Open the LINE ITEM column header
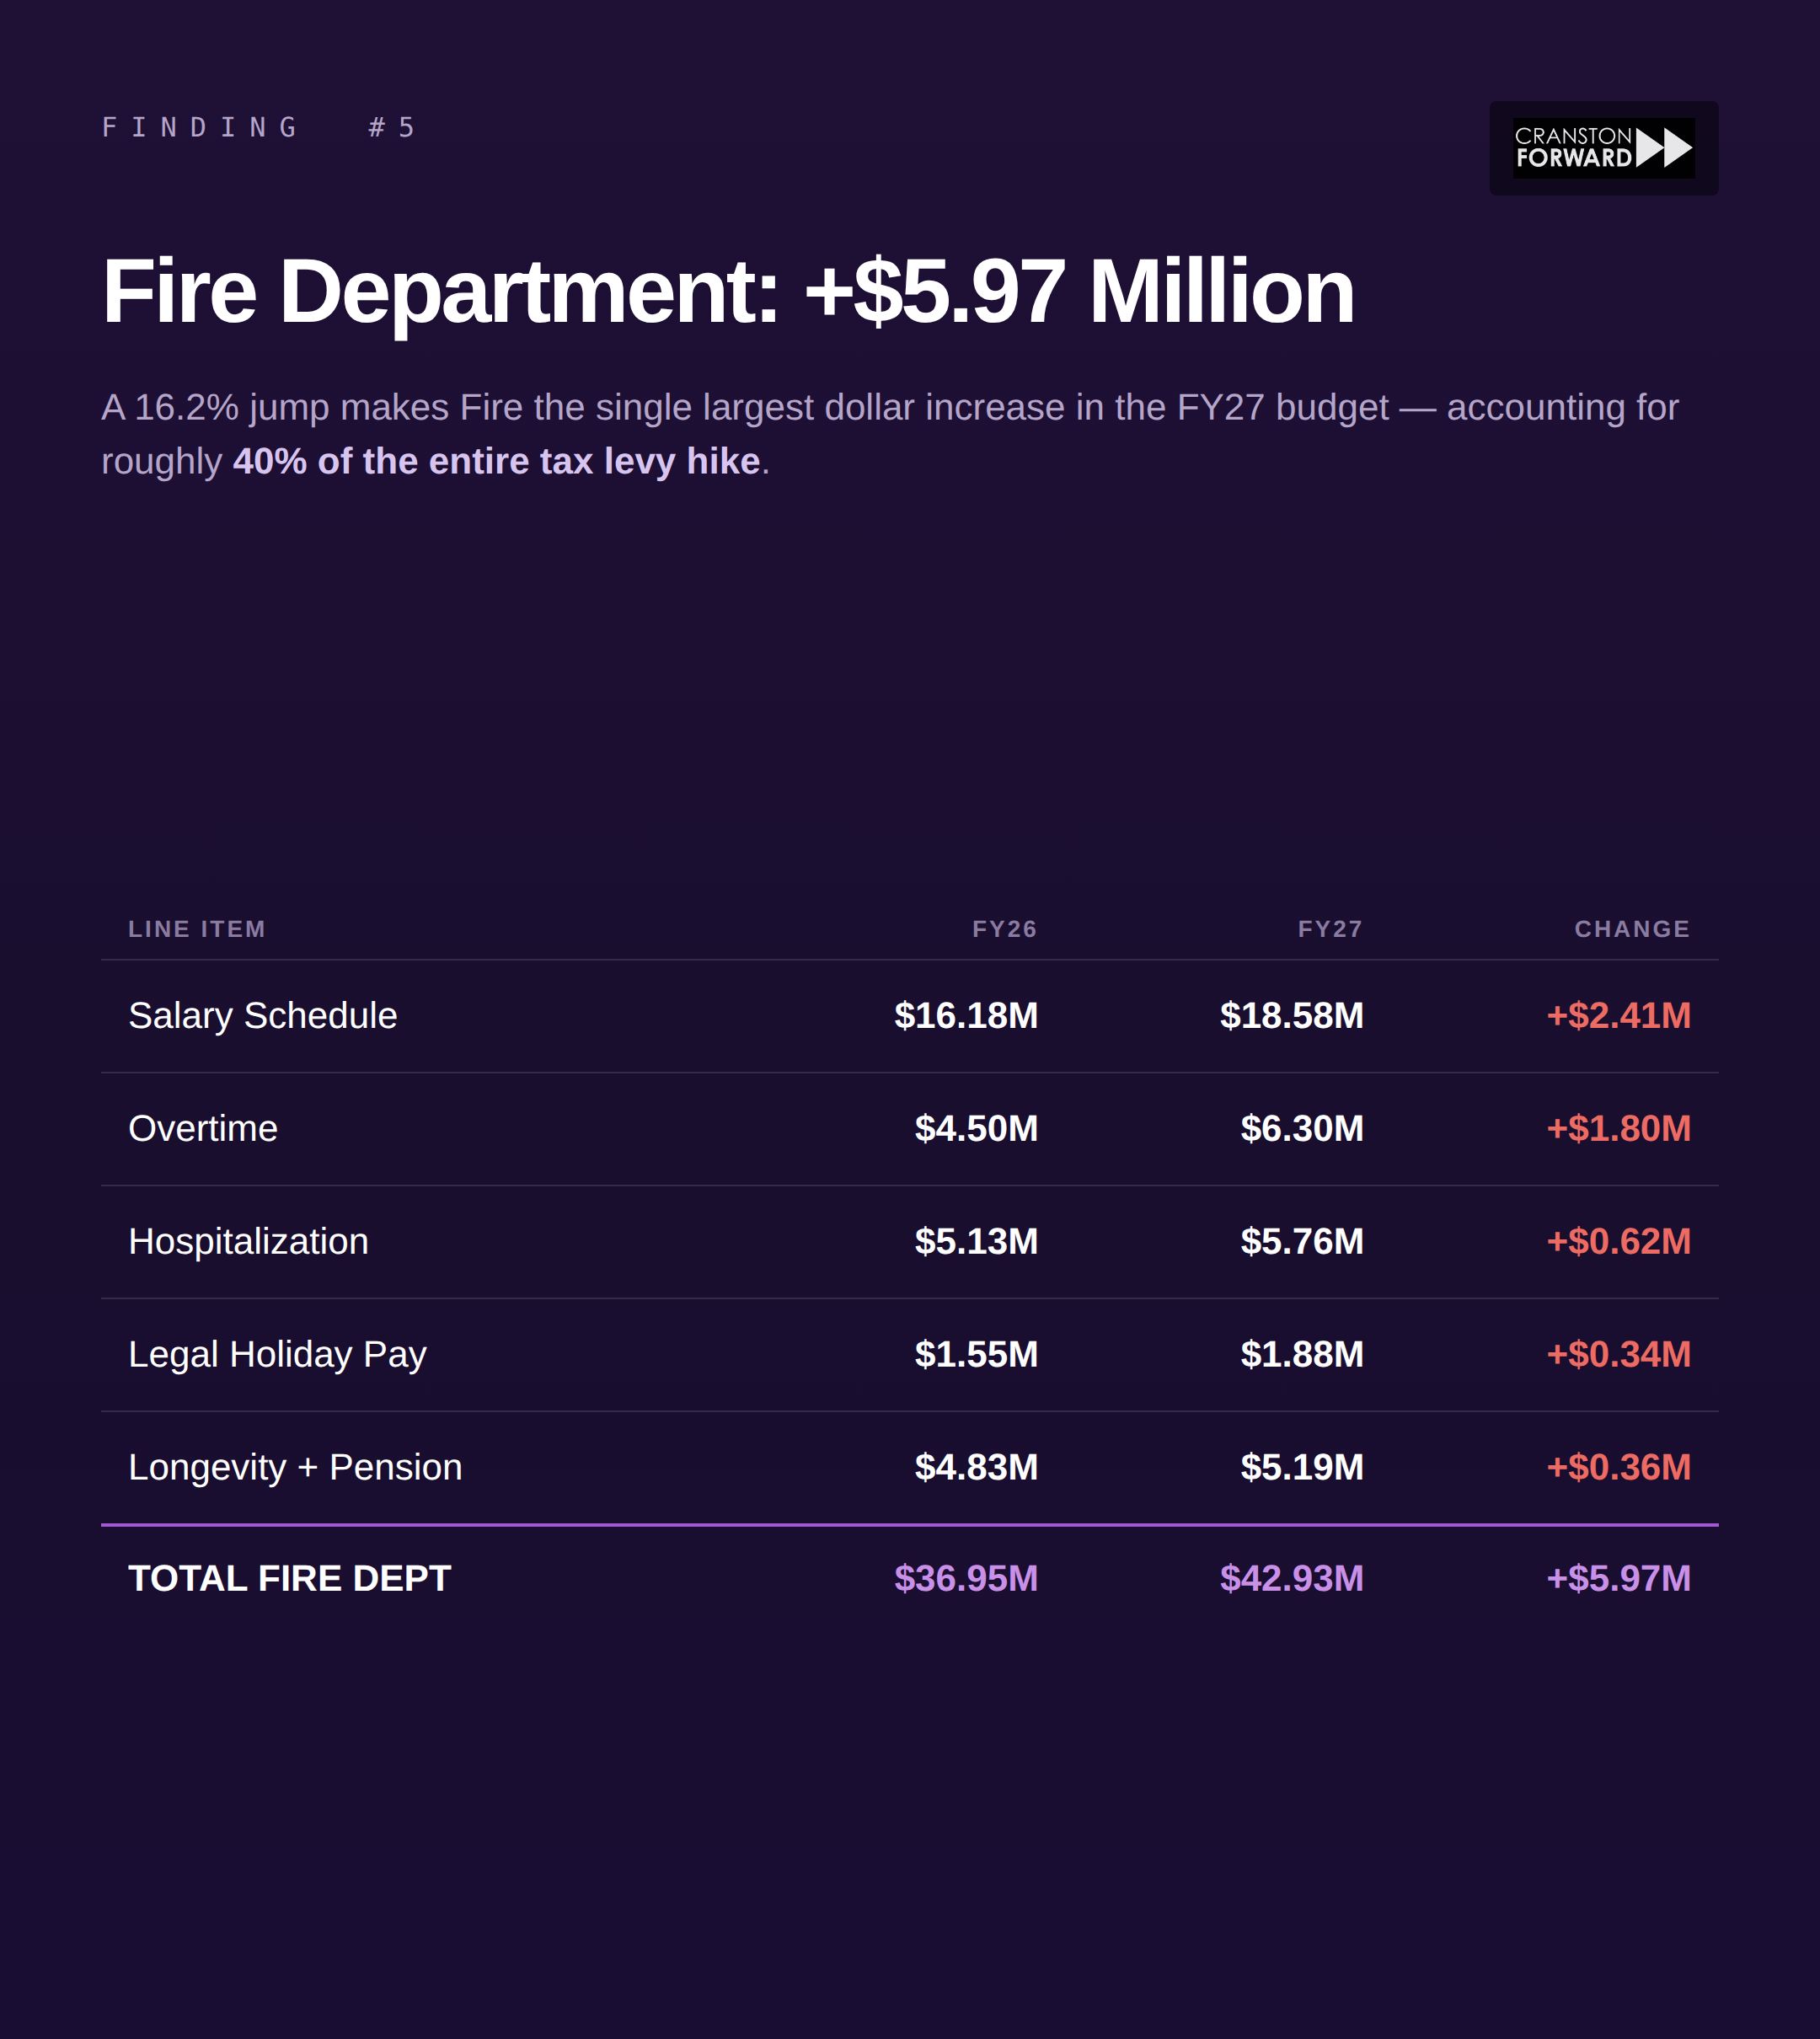 [196, 928]
